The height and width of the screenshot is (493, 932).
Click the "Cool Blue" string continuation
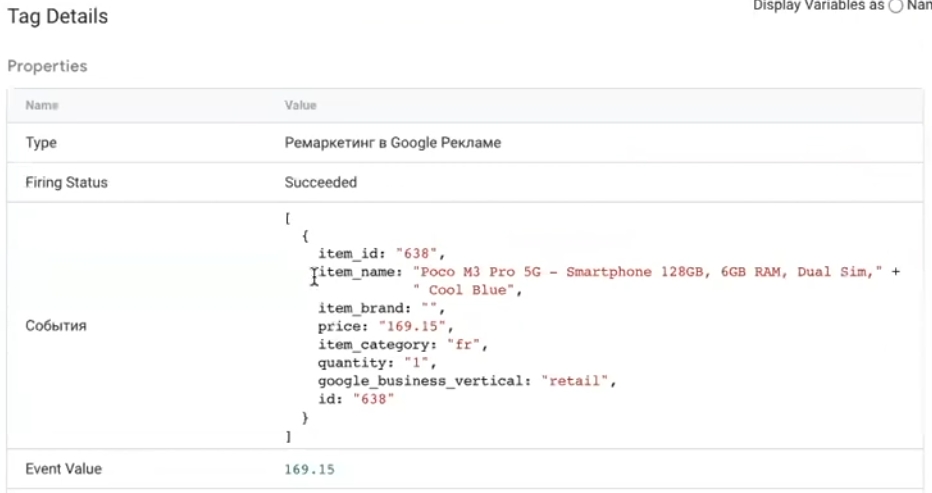(x=467, y=290)
